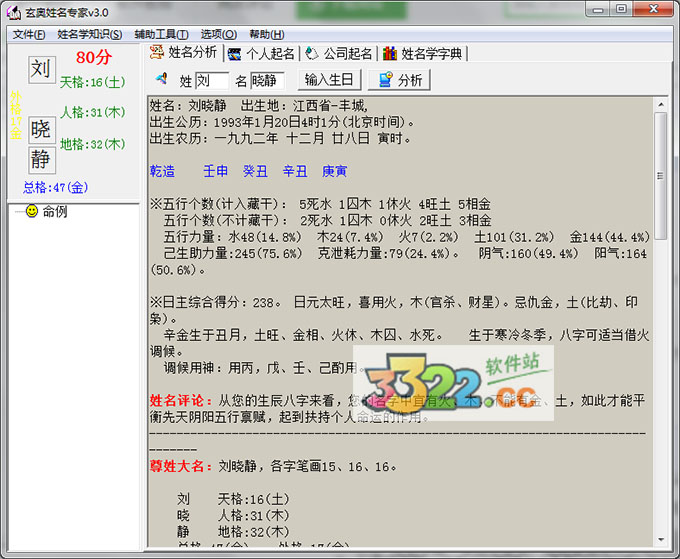Screen dimensions: 680x559
Task: Click the smiley icon next to 命例
Action: pyautogui.click(x=32, y=211)
